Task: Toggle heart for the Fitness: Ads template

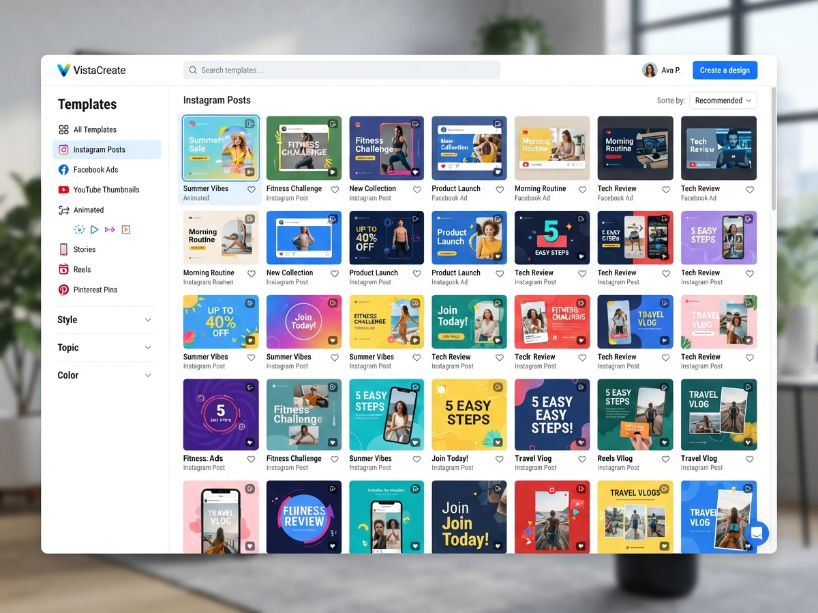Action: click(251, 459)
